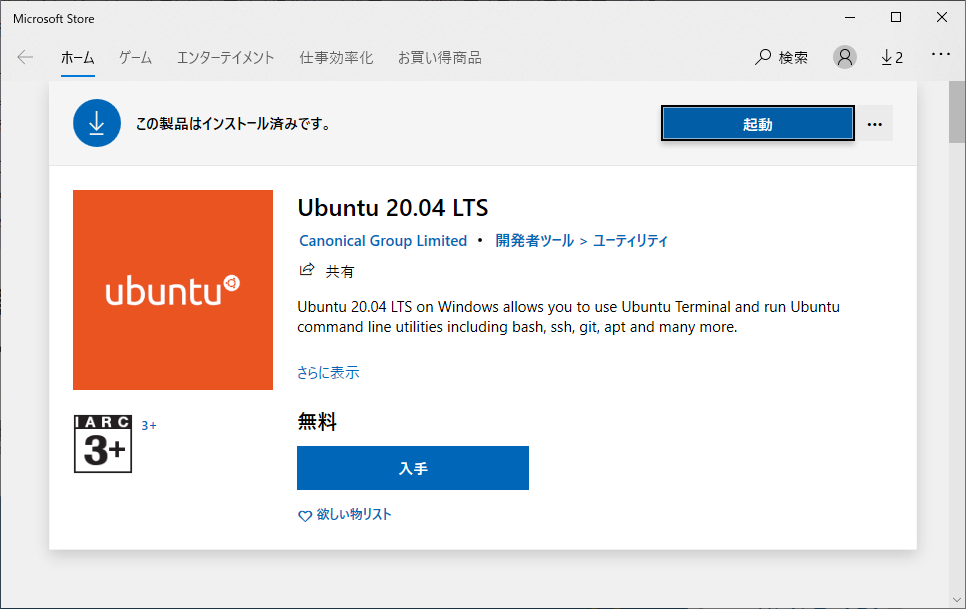Image resolution: width=966 pixels, height=609 pixels.
Task: Click the blue installed download circle icon
Action: 96,123
